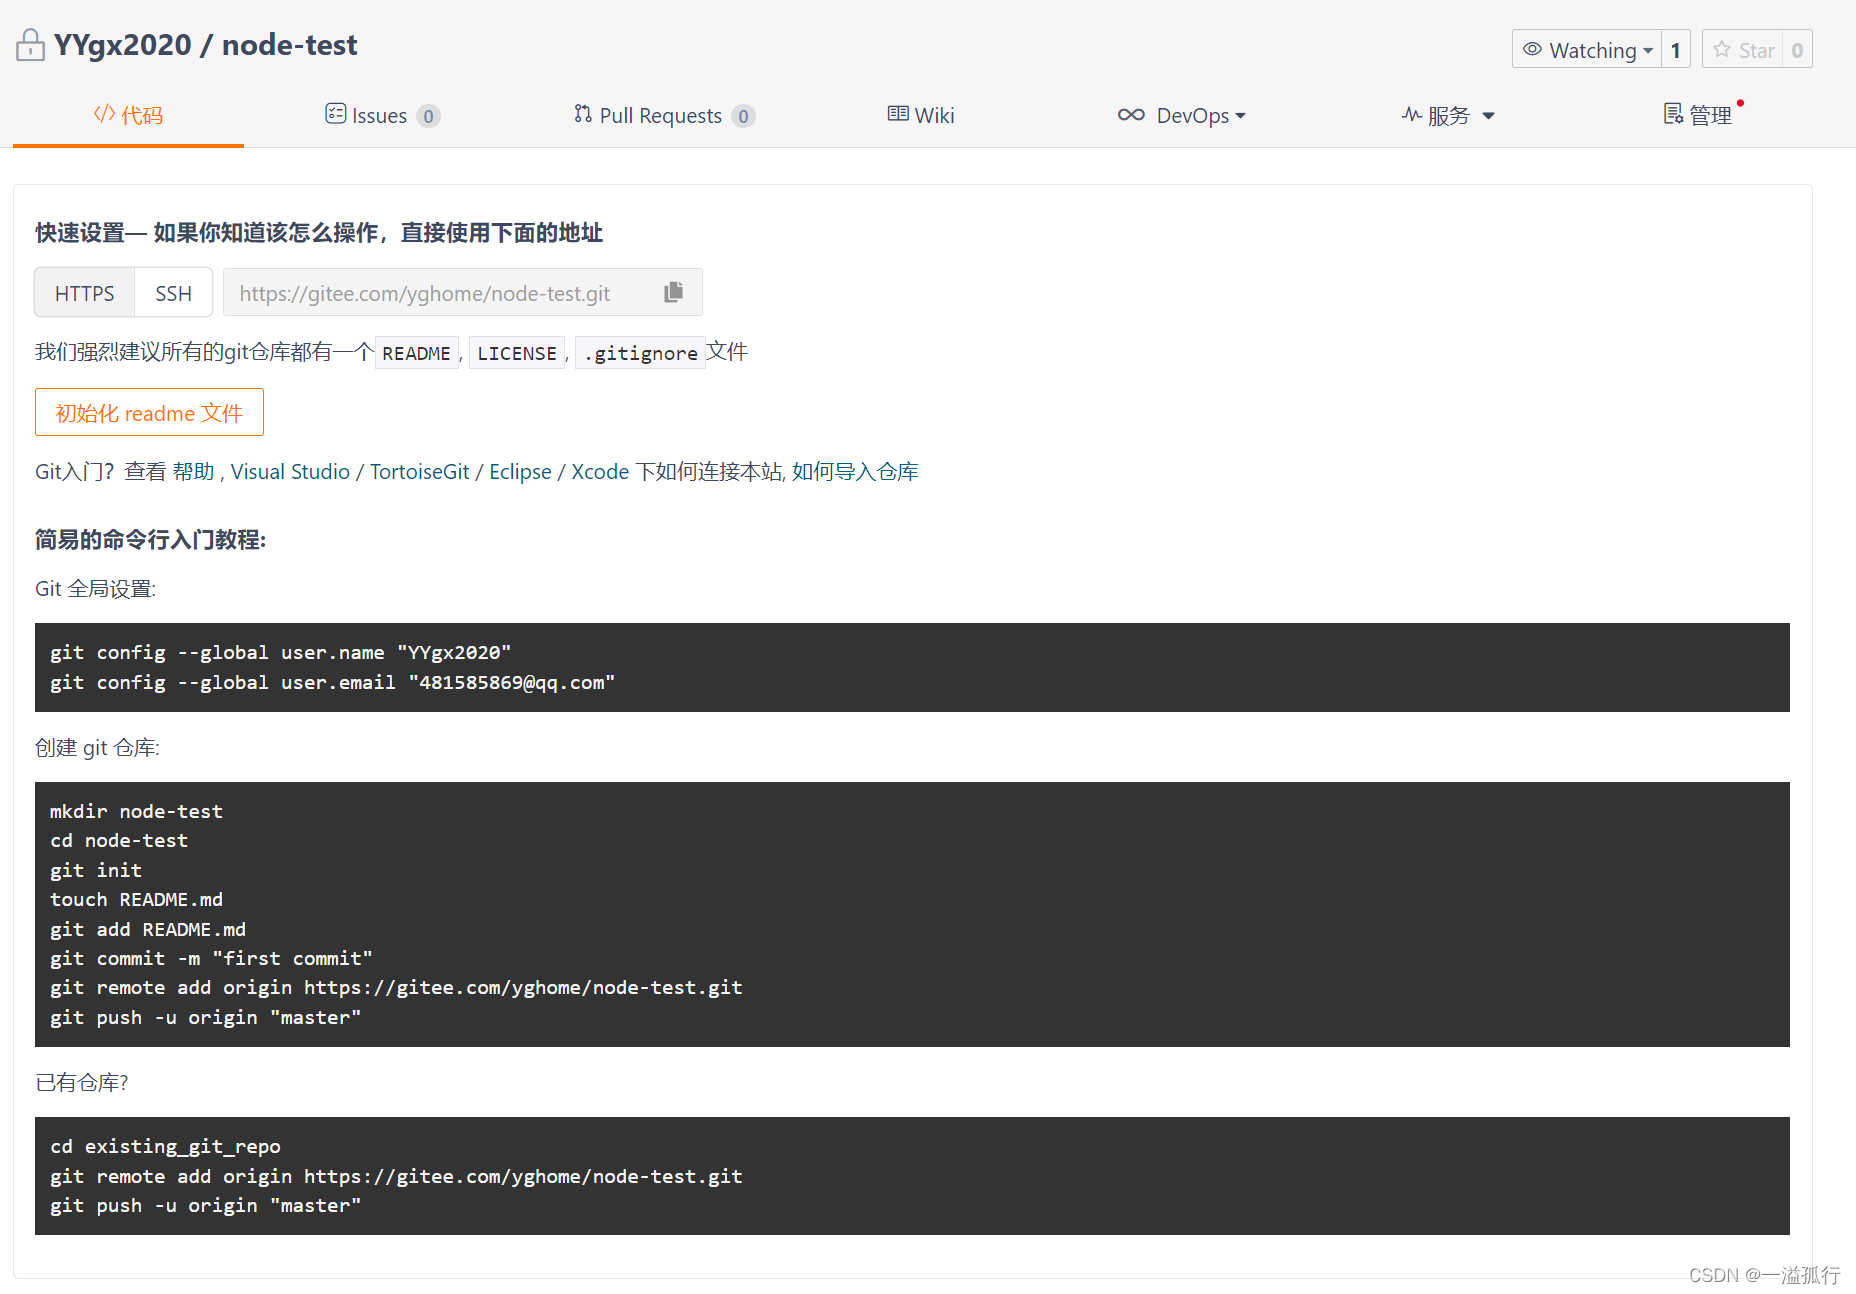This screenshot has width=1856, height=1294.
Task: Open the Issues tab
Action: point(382,115)
